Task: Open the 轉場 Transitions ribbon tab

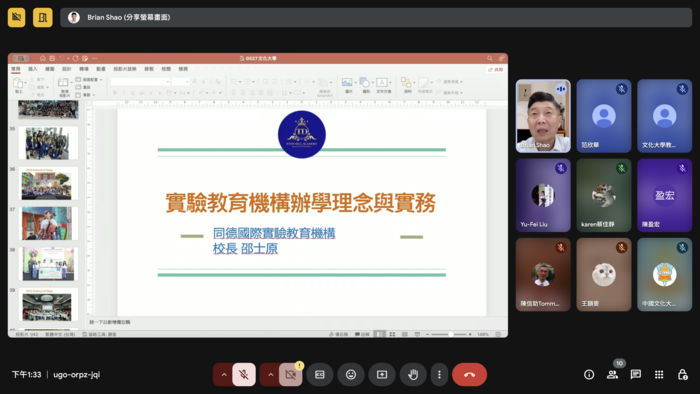Action: (x=83, y=69)
